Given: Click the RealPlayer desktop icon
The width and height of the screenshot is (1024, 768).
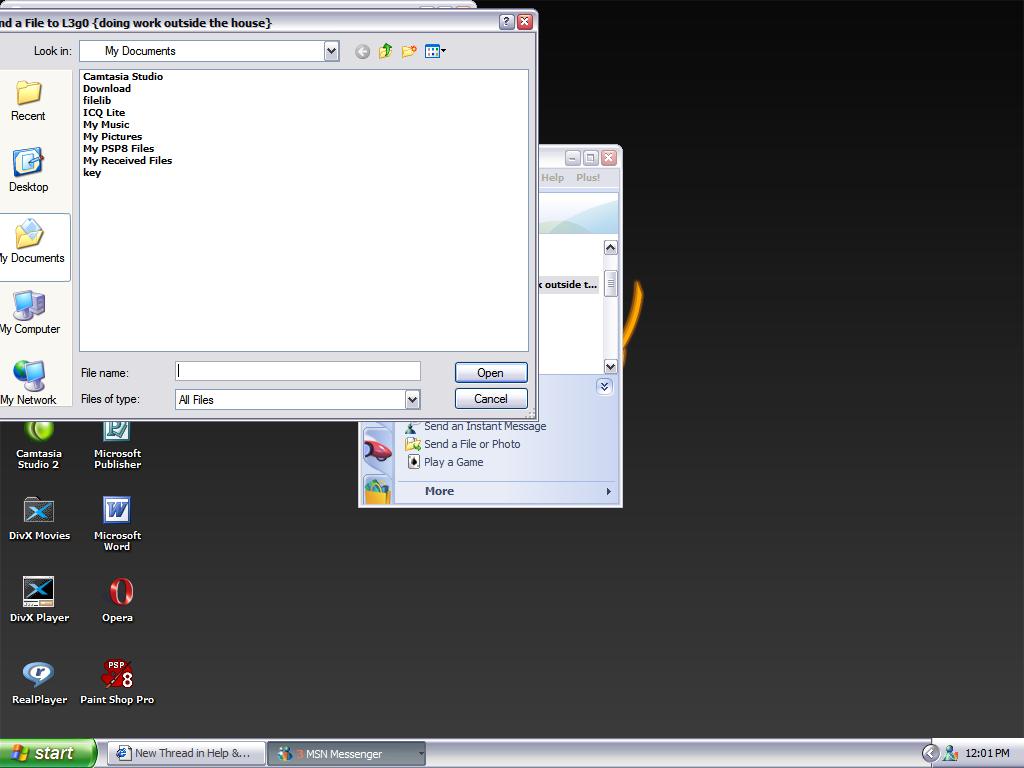Looking at the screenshot, I should click(x=39, y=680).
